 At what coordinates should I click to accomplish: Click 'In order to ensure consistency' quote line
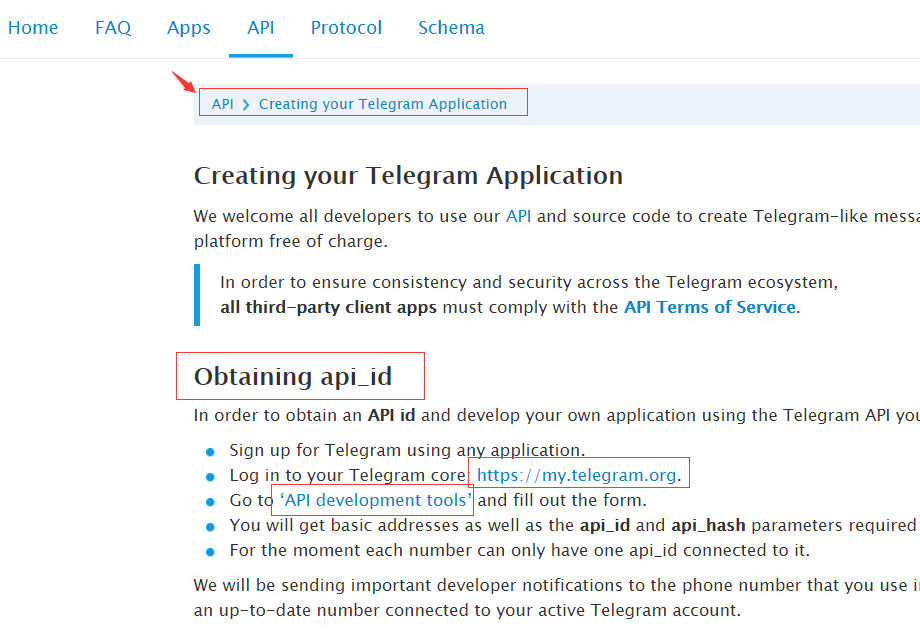(x=529, y=283)
